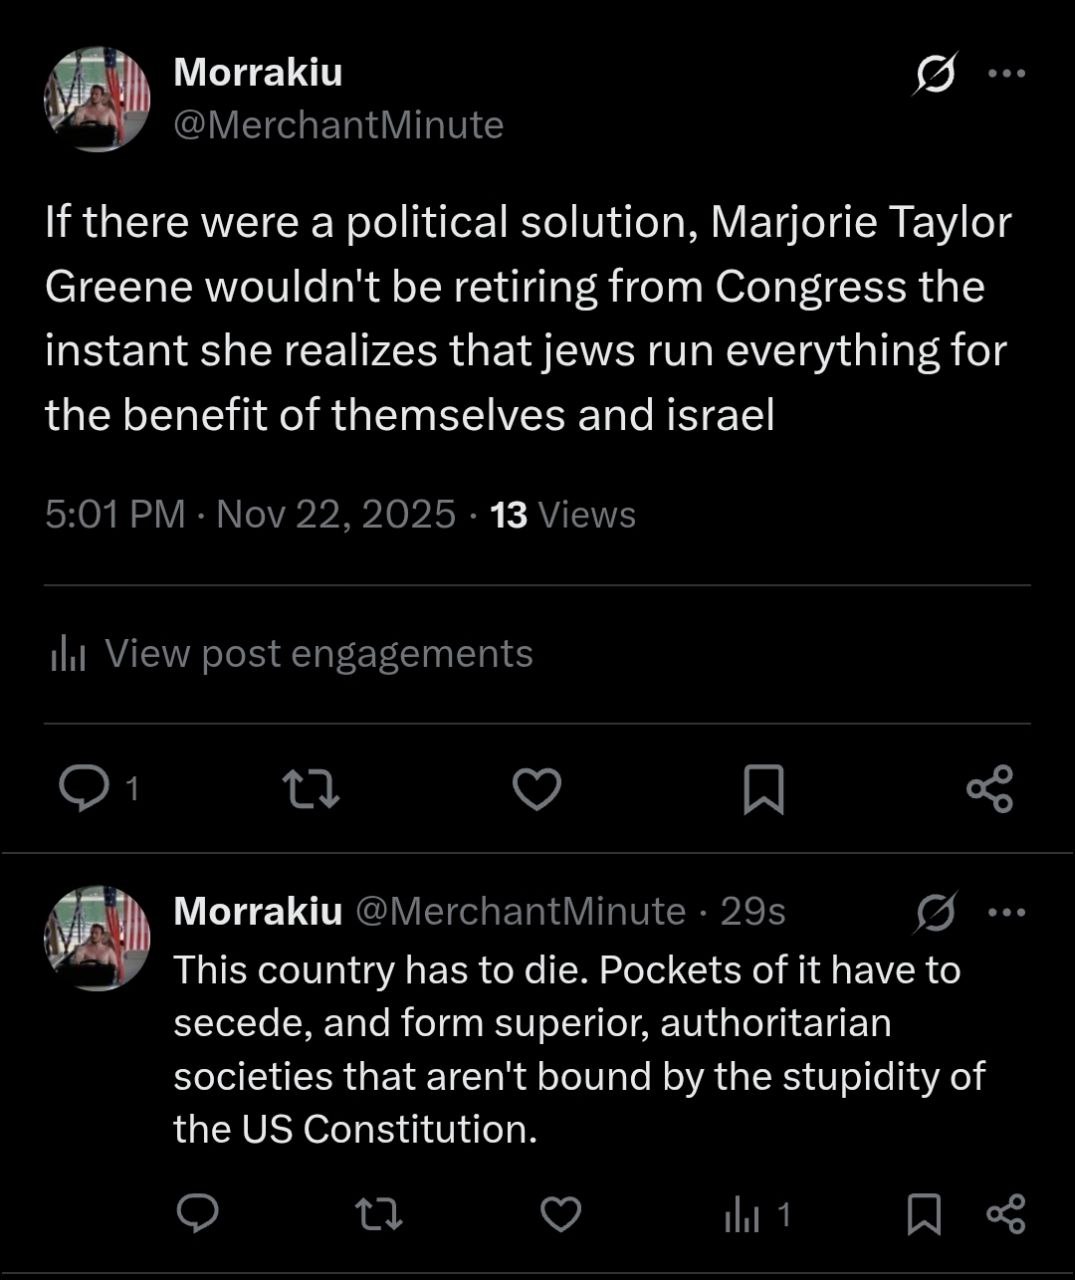Click reply bubble on main post
The image size is (1075, 1280).
(84, 789)
